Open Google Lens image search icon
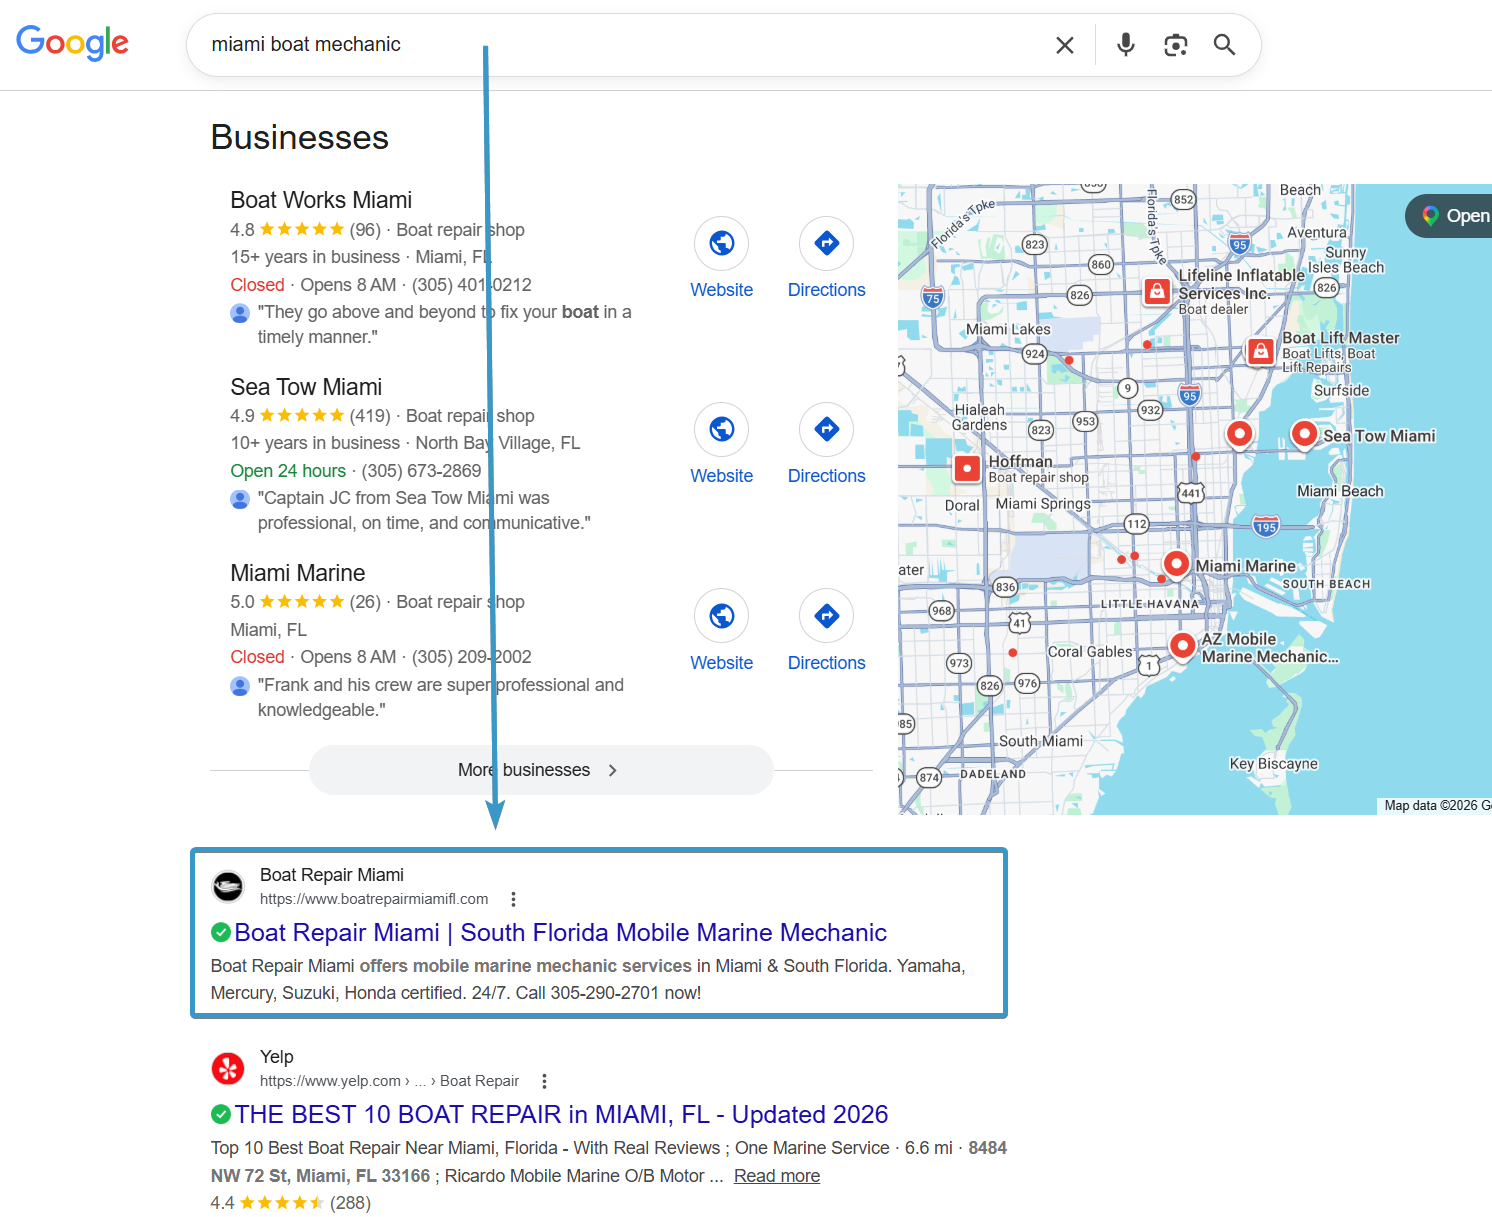The image size is (1492, 1217). pos(1175,44)
